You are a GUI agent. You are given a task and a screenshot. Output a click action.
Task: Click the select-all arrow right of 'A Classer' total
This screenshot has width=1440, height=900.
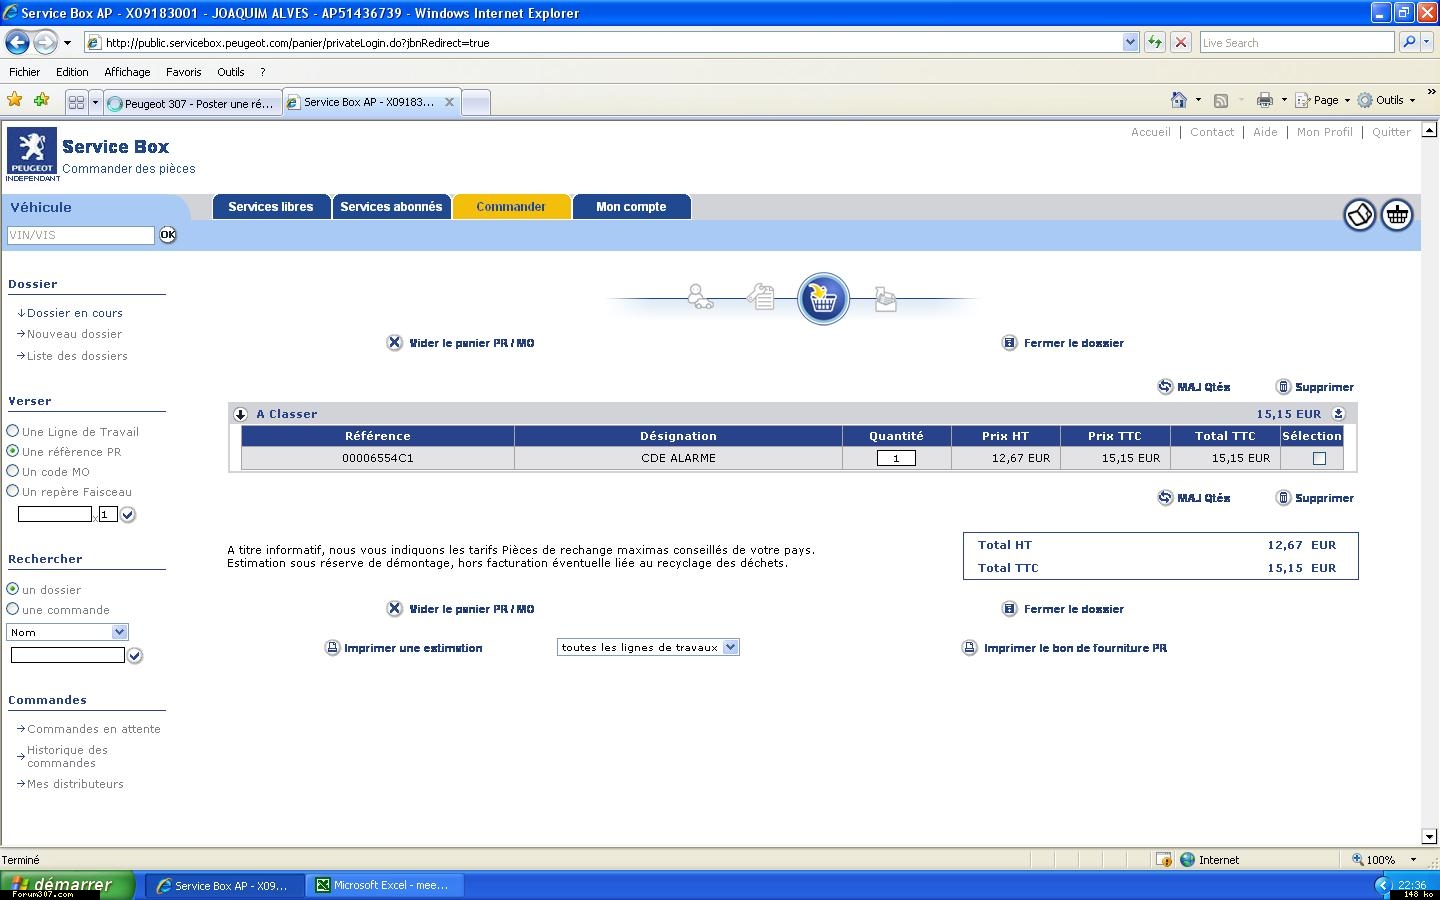click(x=1338, y=414)
